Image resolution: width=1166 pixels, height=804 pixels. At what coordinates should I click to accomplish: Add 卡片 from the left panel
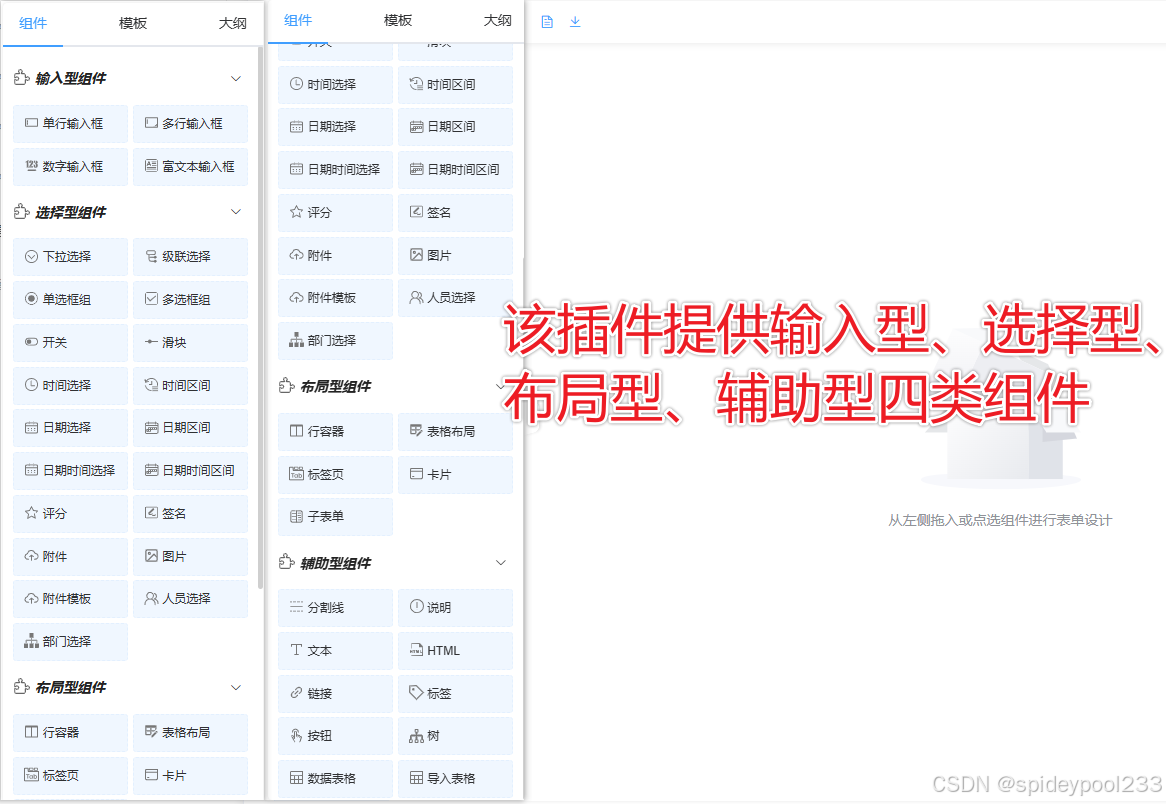pyautogui.click(x=190, y=776)
